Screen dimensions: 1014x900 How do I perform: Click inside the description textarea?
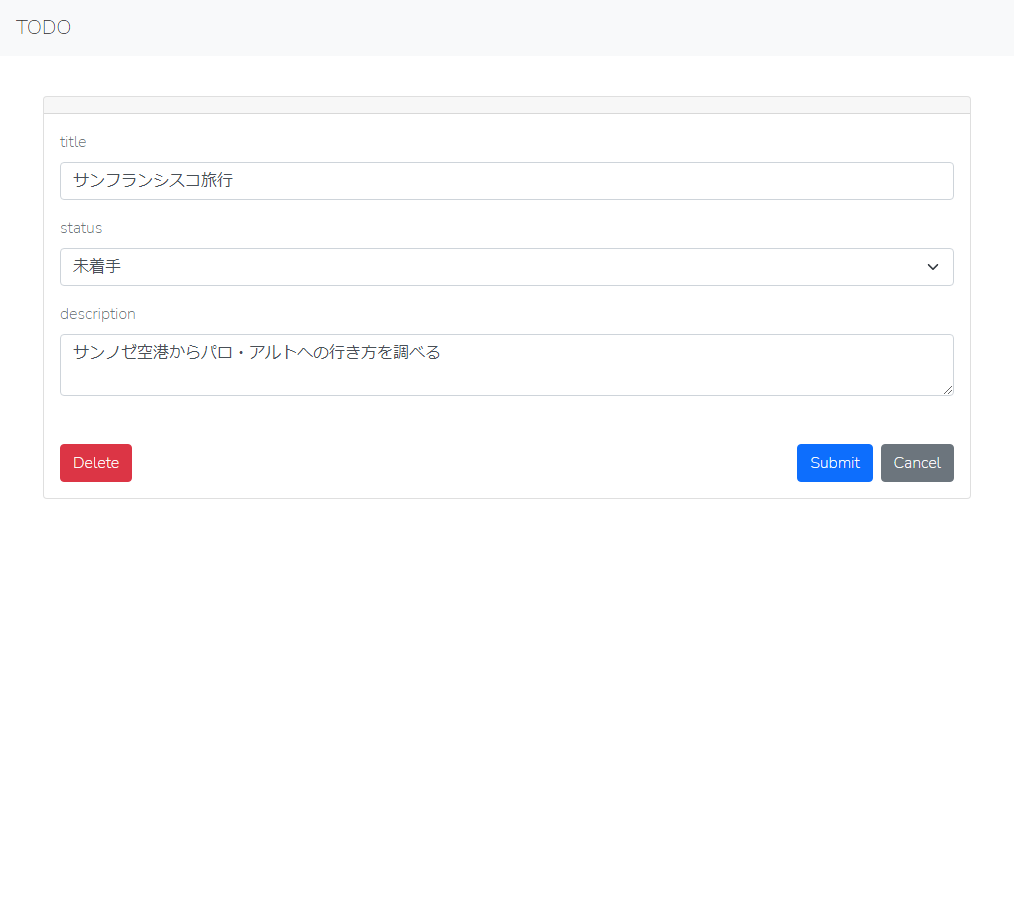[x=506, y=376]
